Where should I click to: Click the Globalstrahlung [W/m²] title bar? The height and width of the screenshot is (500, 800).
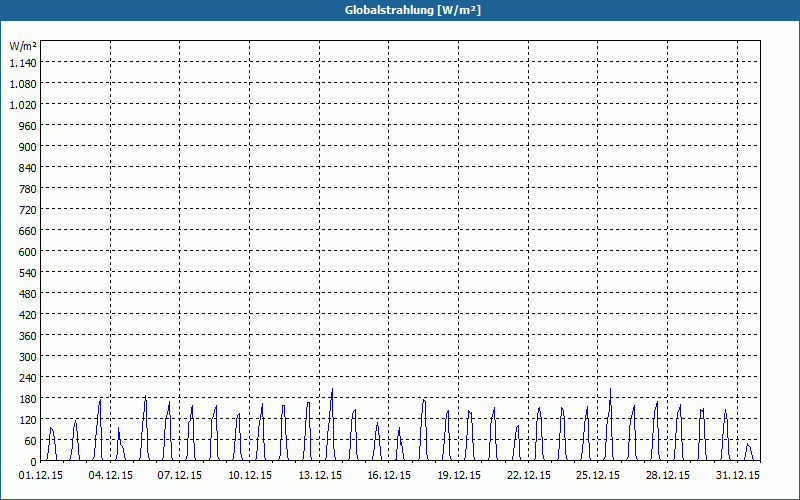400,10
